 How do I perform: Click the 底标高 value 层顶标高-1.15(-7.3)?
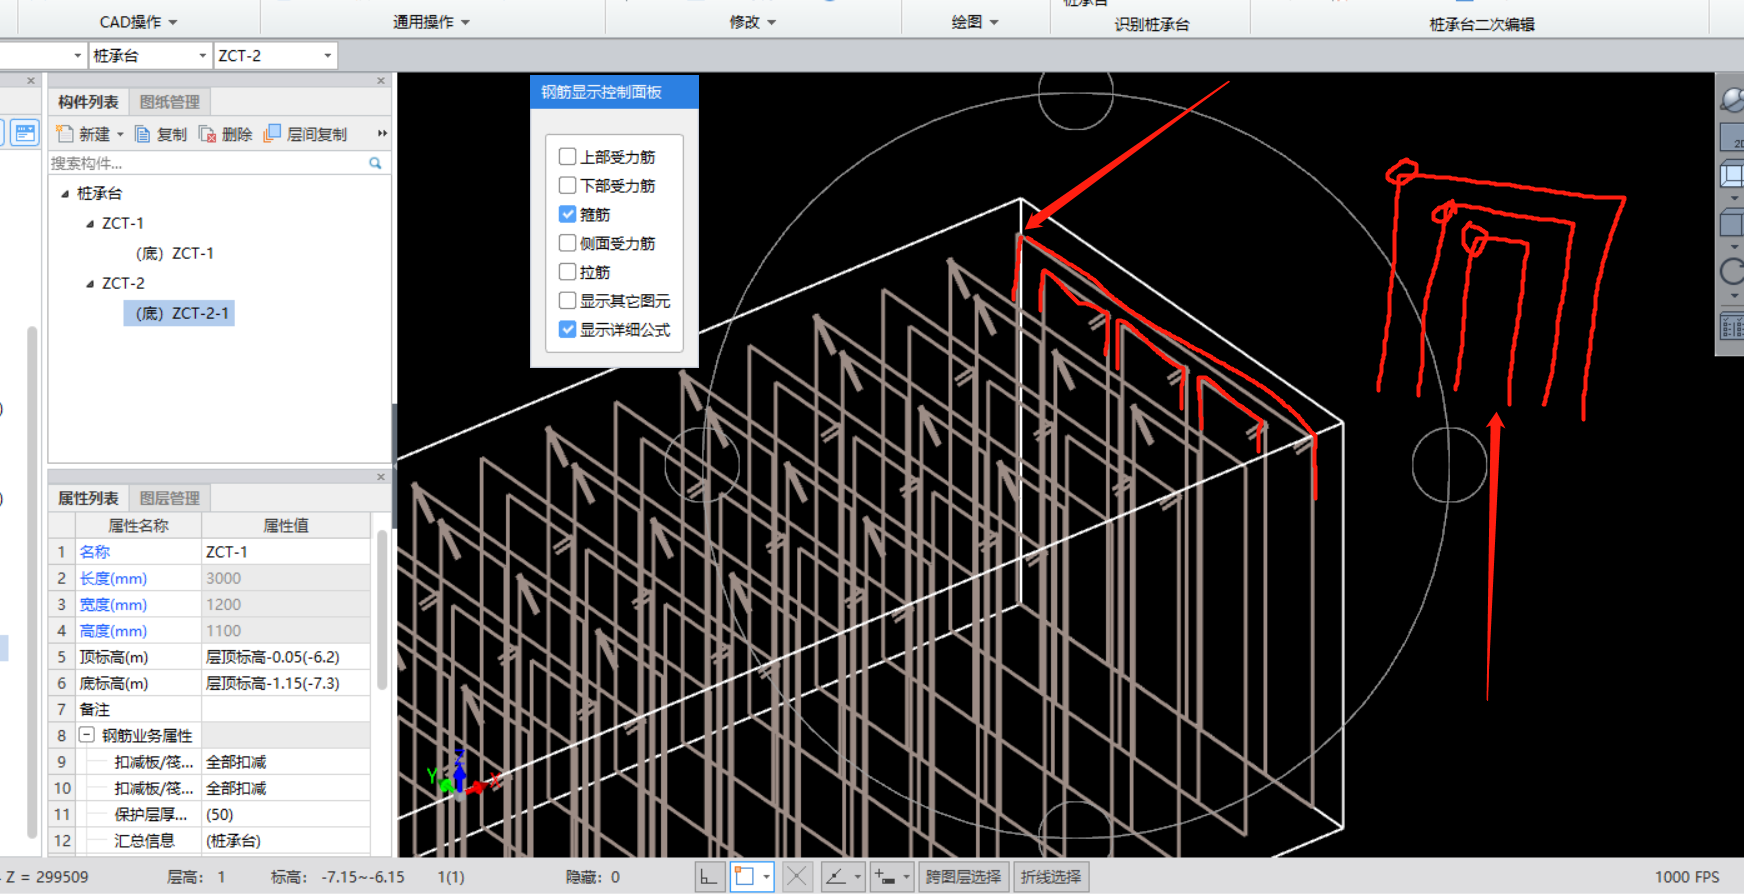286,683
